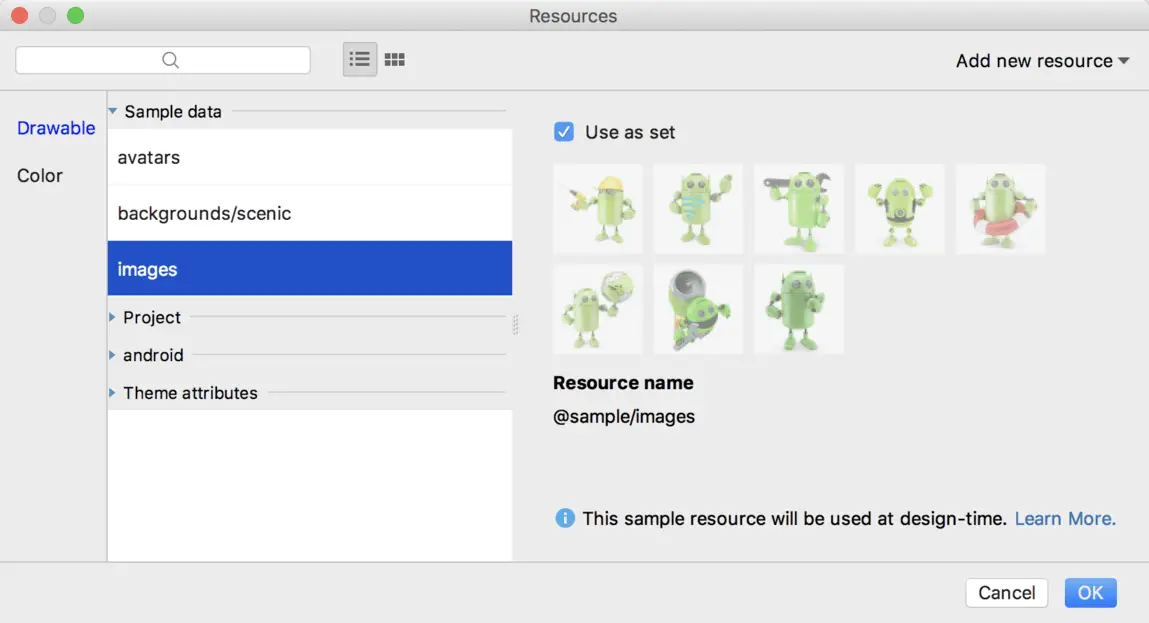The height and width of the screenshot is (623, 1149).
Task: Switch to the Drawable tab
Action: (56, 128)
